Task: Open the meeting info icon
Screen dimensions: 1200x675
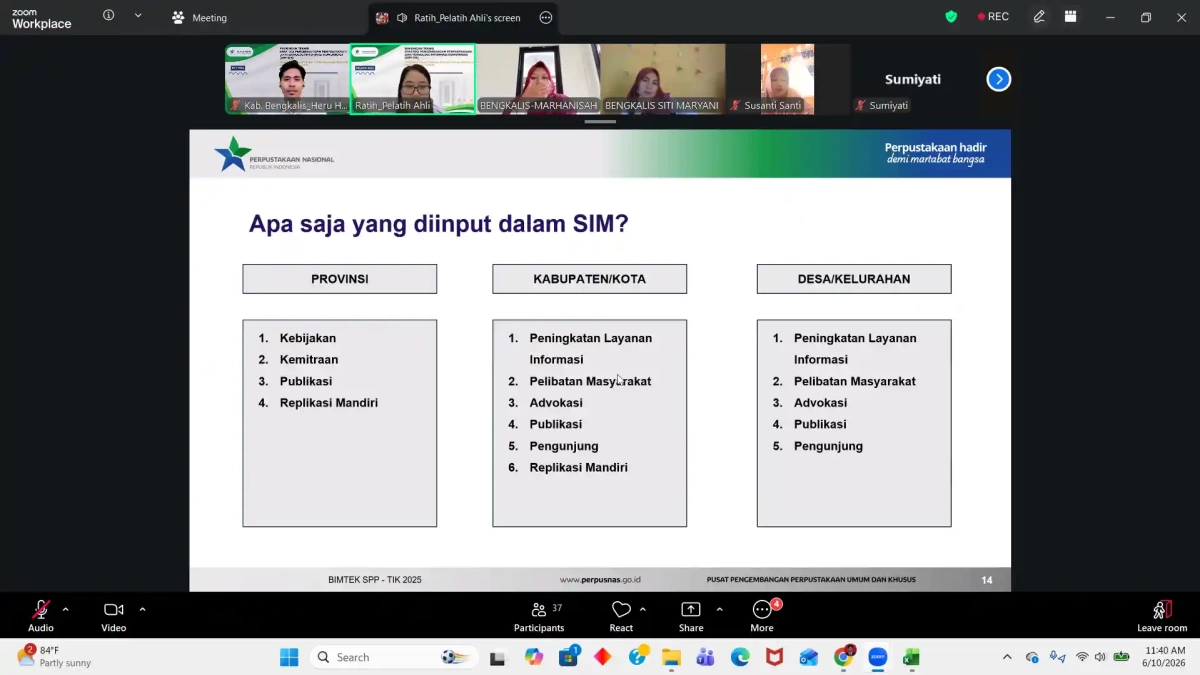Action: (x=108, y=16)
